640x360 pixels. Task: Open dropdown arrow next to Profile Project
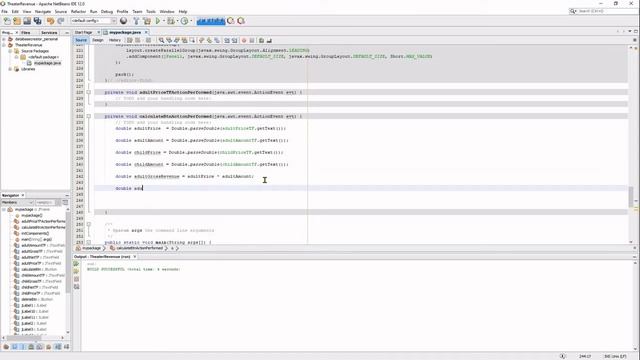coord(191,21)
